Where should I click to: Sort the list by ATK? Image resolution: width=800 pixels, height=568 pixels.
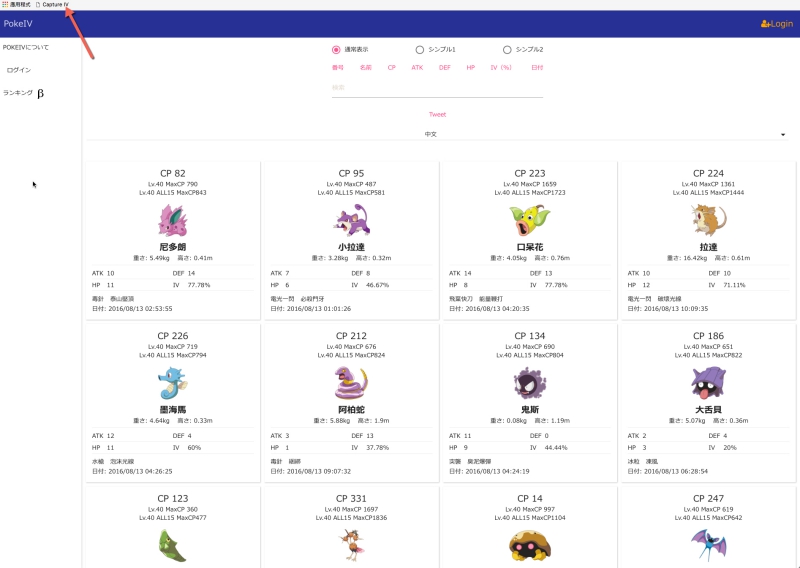click(417, 67)
